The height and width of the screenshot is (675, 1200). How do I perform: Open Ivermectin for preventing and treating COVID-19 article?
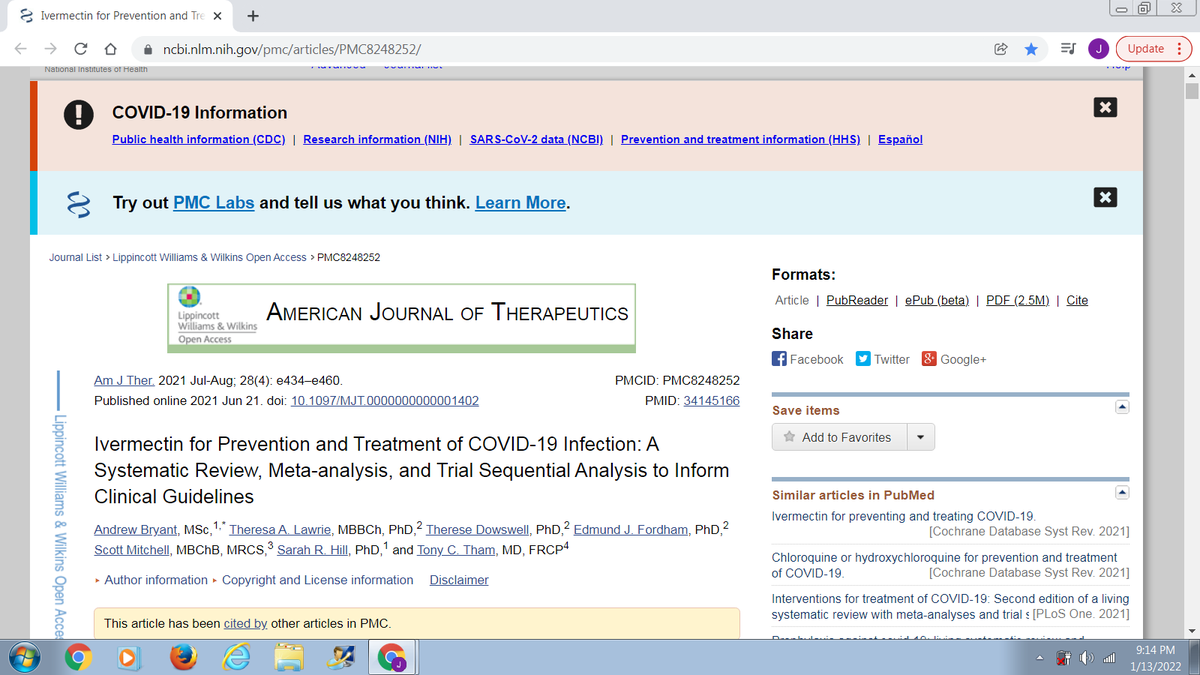[x=903, y=517]
